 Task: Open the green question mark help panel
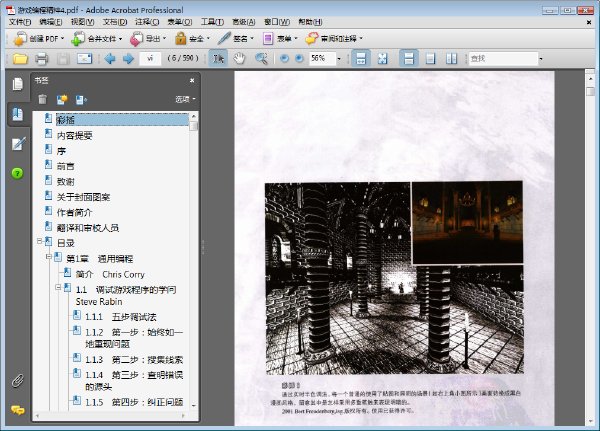(x=18, y=173)
